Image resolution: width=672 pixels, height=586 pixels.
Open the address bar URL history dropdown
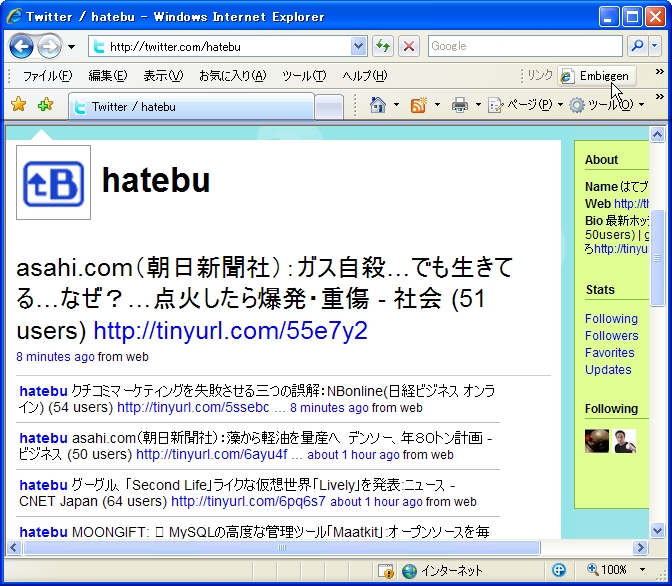358,46
